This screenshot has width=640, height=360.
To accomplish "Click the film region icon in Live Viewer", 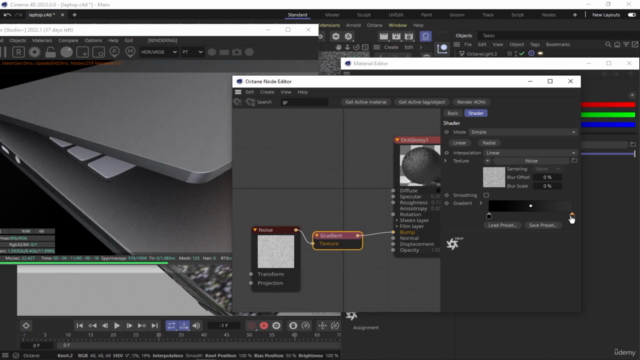I will [98, 52].
